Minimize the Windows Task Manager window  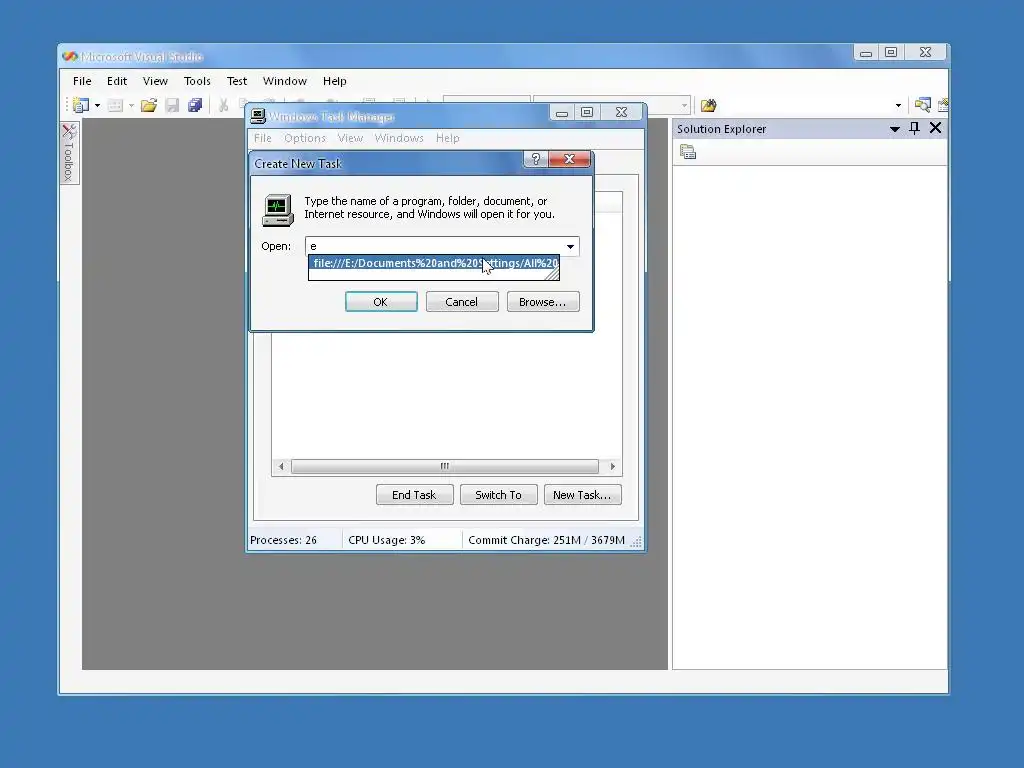click(562, 113)
